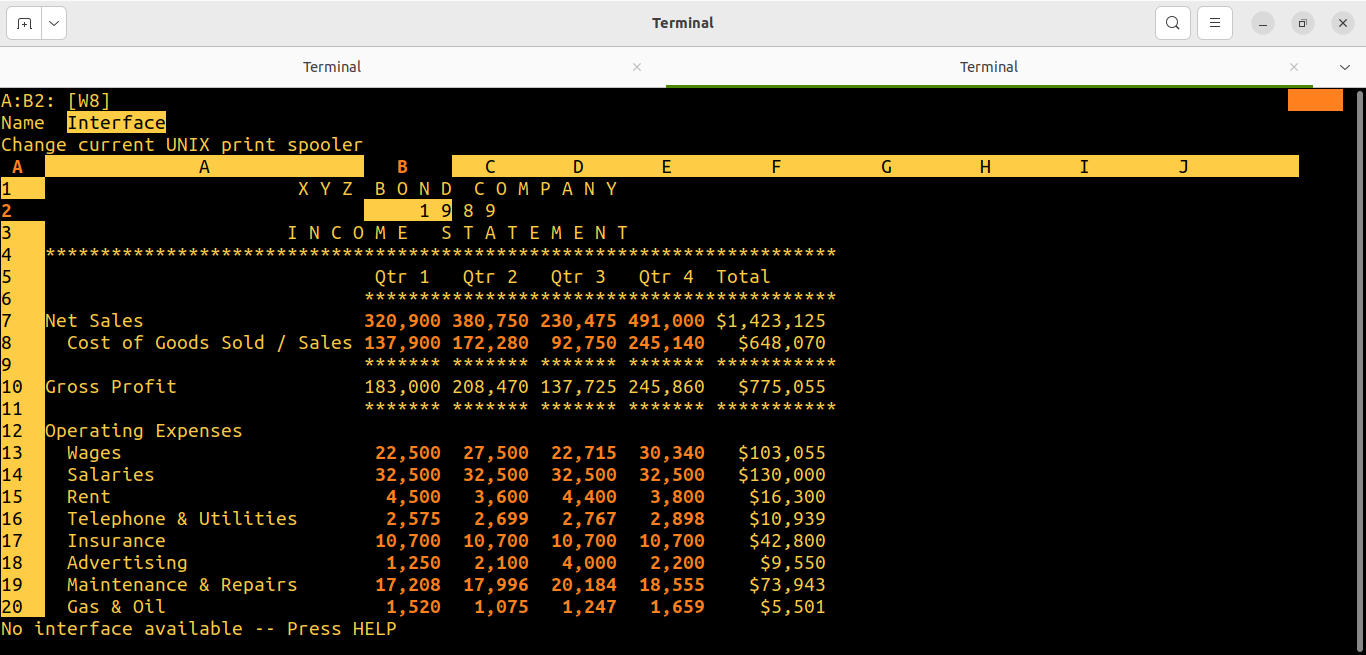Image resolution: width=1366 pixels, height=655 pixels.
Task: Close the Terminal window
Action: 1343,23
